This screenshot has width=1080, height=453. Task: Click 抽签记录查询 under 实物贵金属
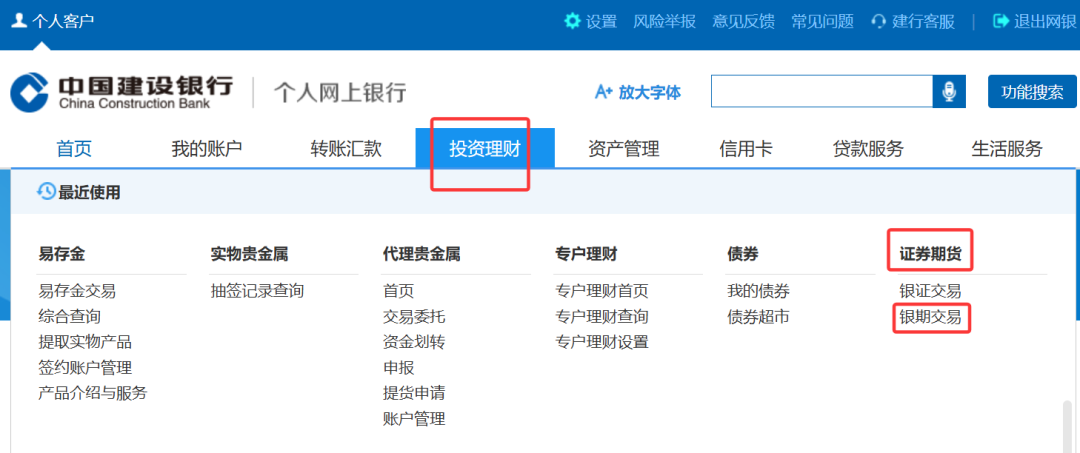point(258,291)
